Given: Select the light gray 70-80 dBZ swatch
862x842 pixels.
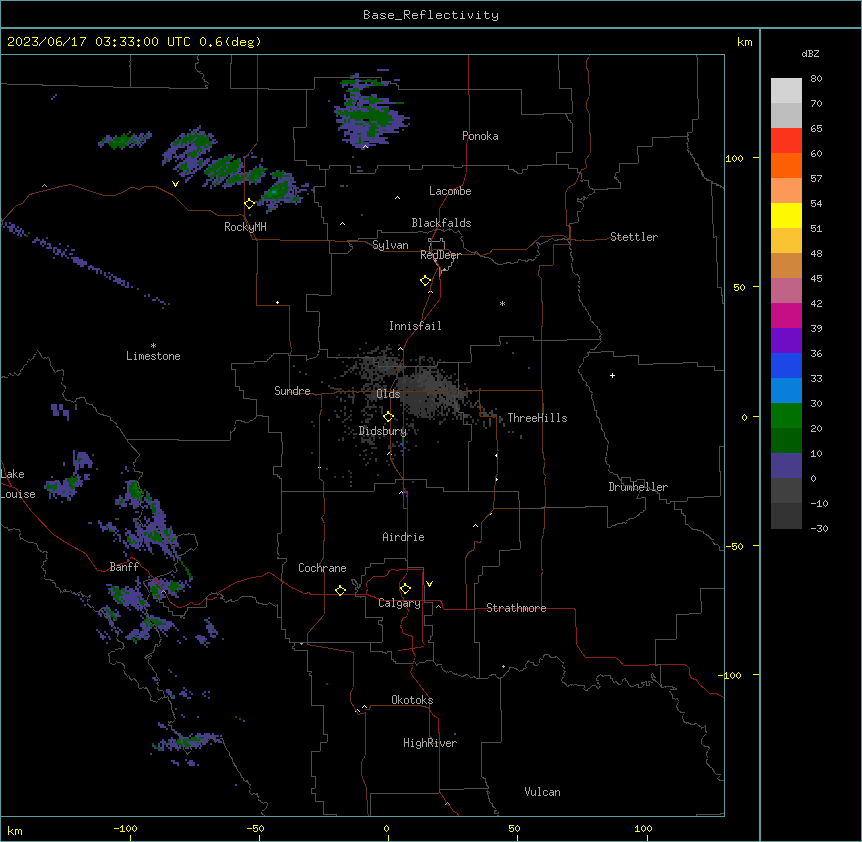Looking at the screenshot, I should click(786, 91).
